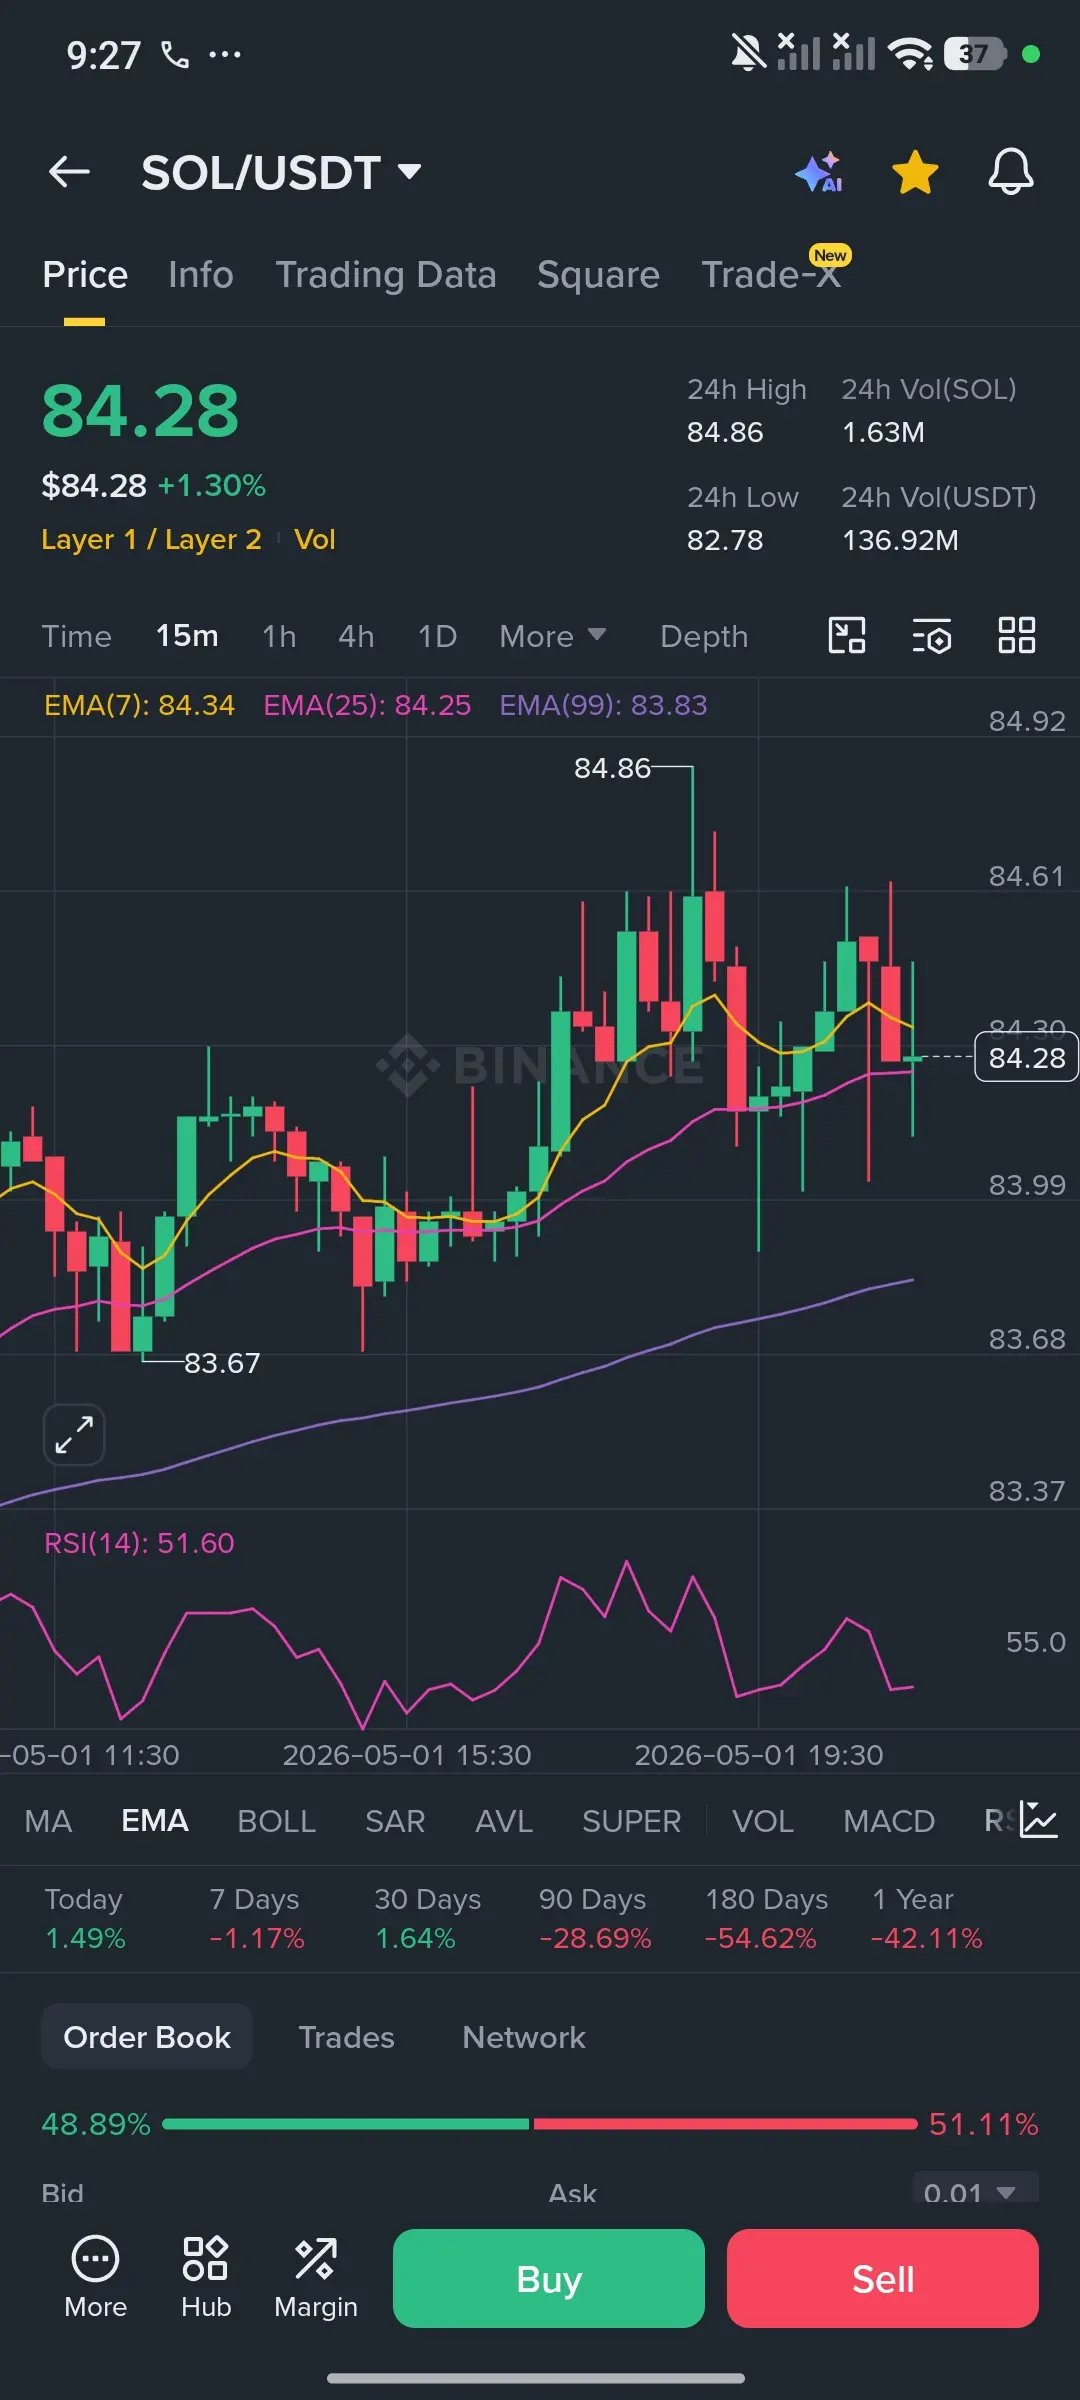
Task: Enable the MACD sub-indicator
Action: click(x=889, y=1821)
